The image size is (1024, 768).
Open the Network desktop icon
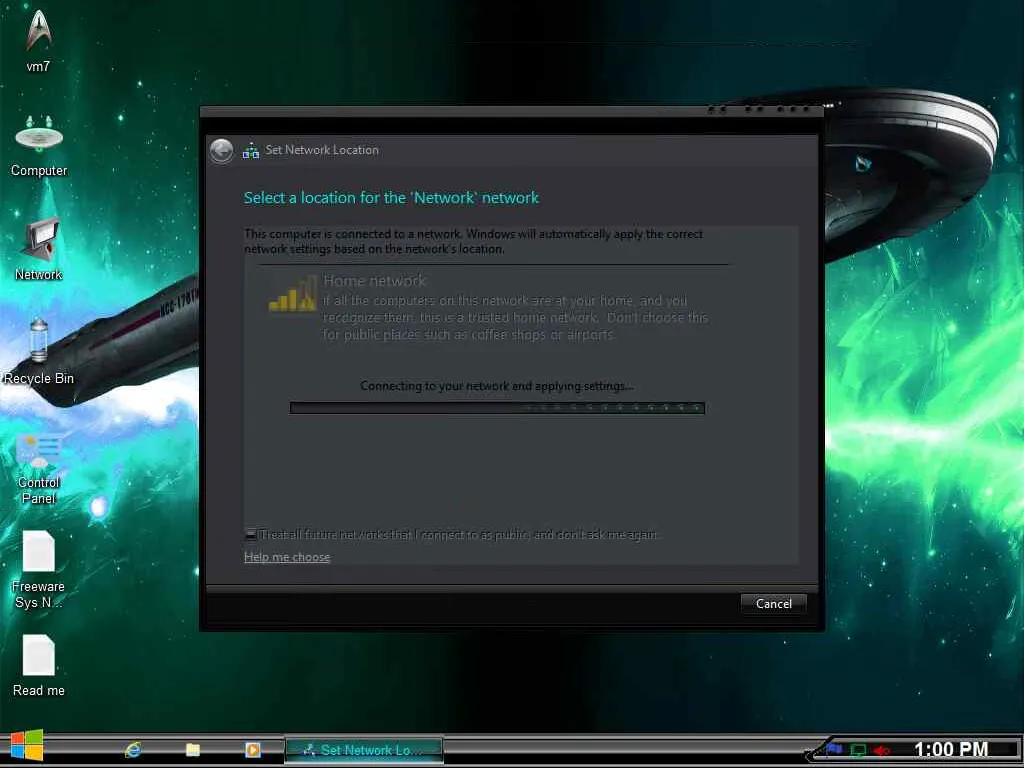point(39,250)
